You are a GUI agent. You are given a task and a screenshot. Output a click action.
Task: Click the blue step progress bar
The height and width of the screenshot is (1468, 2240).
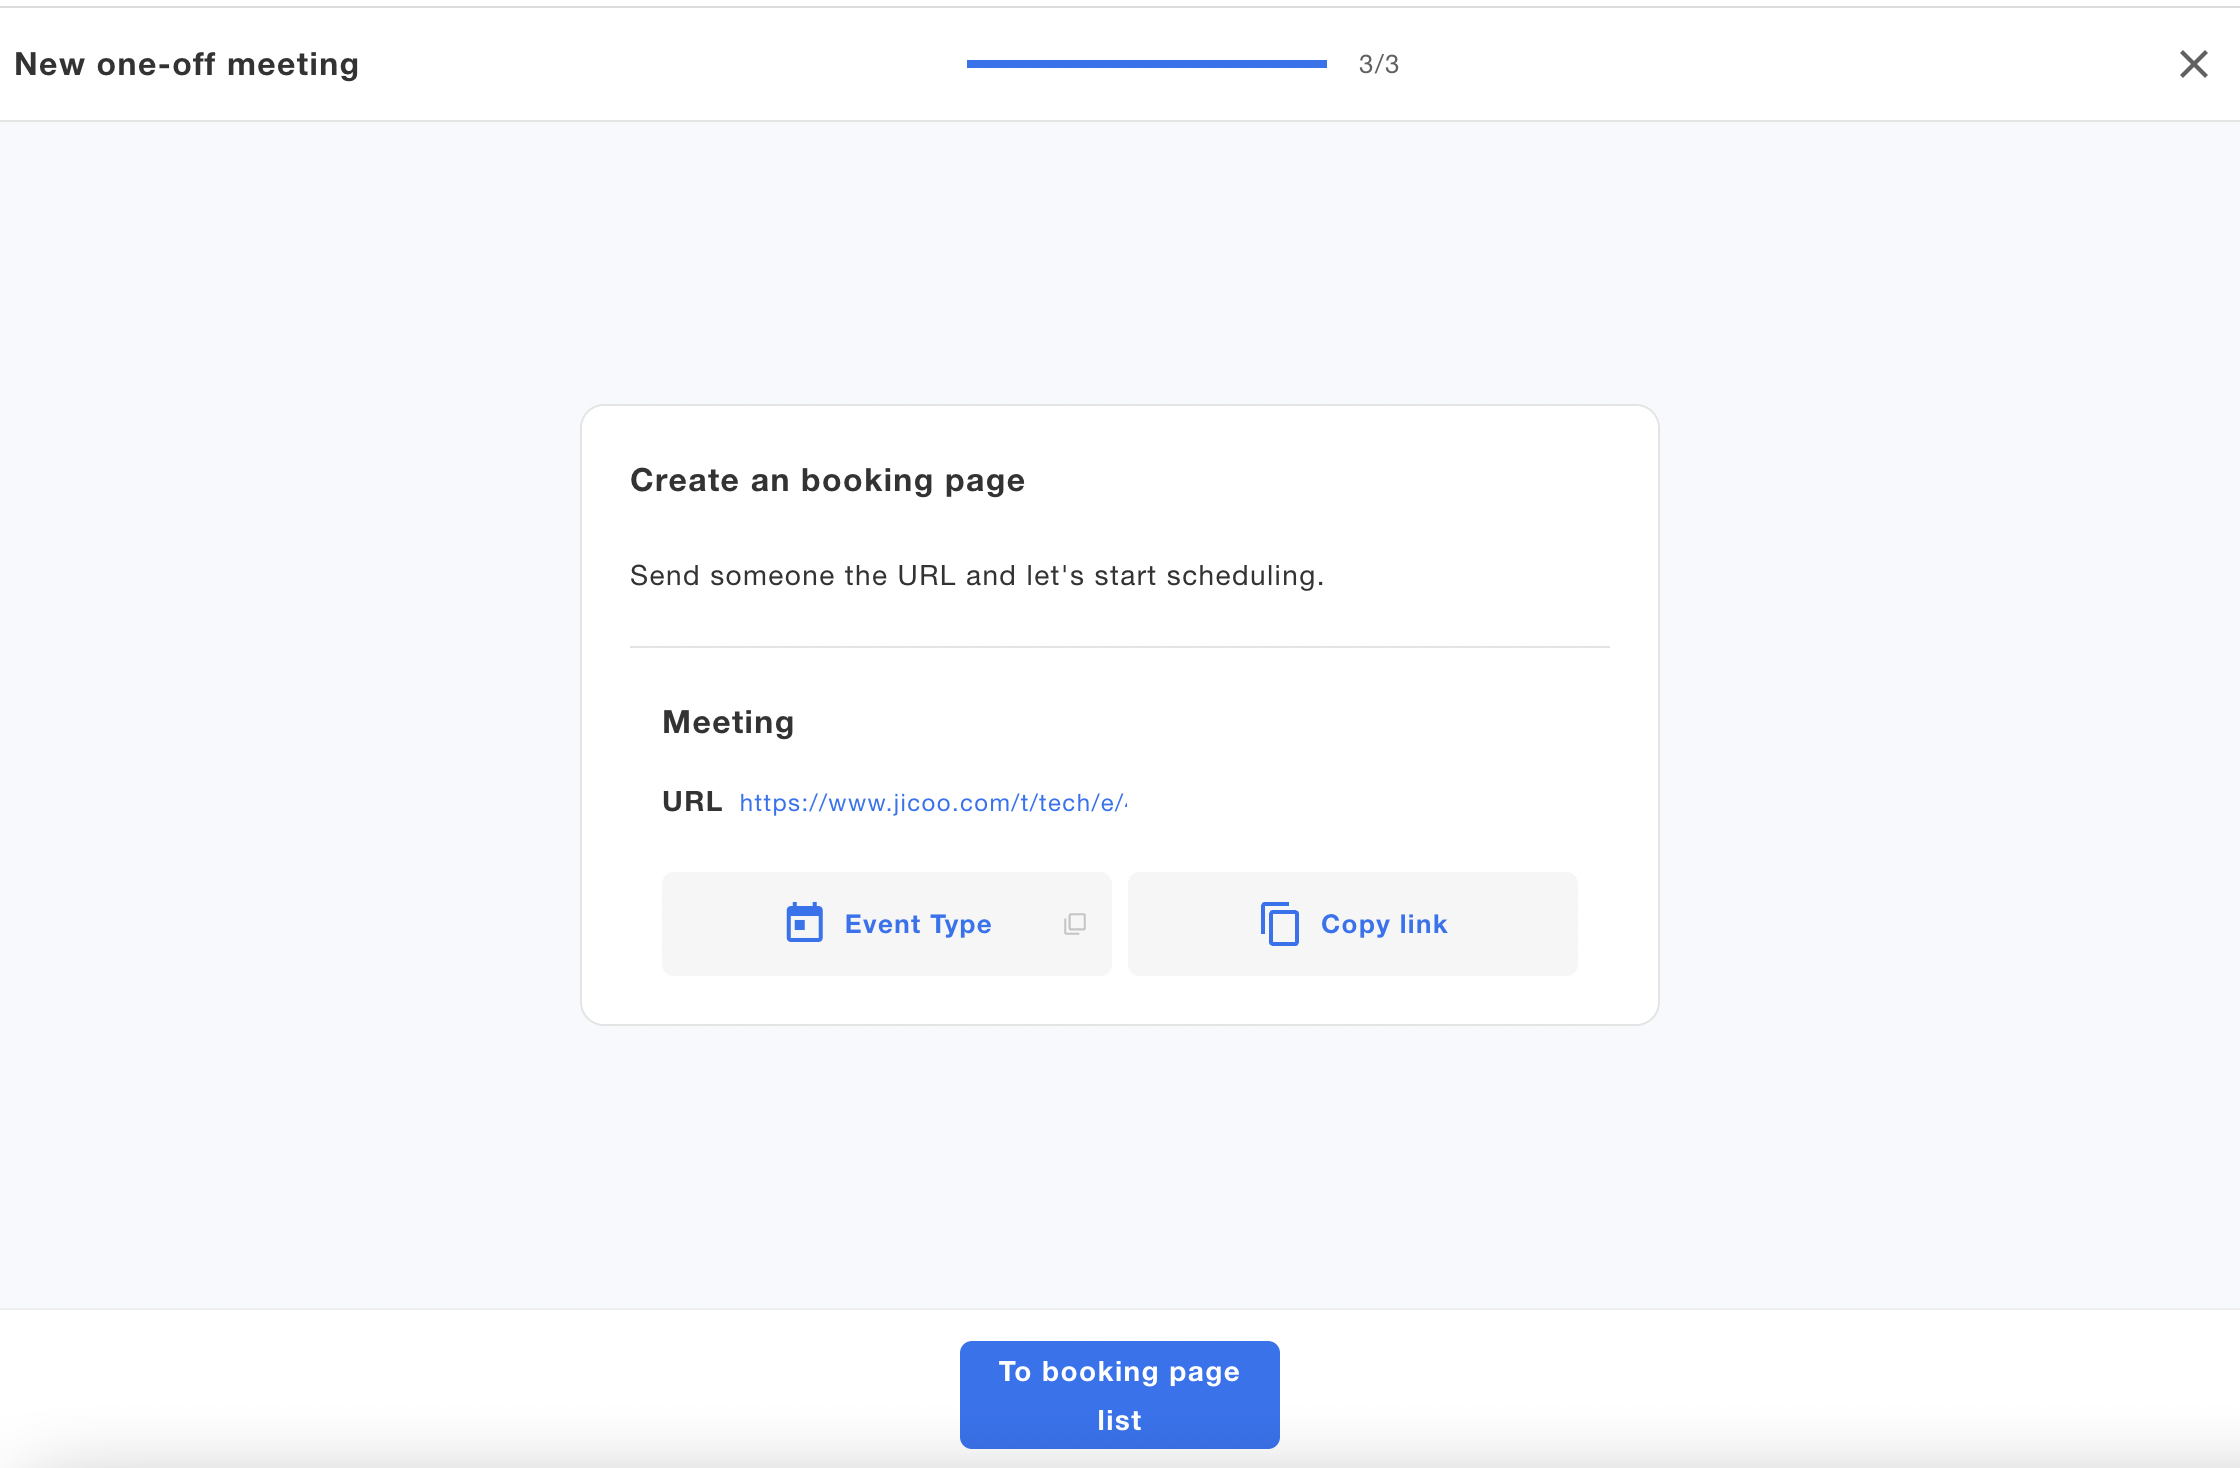tap(1146, 64)
